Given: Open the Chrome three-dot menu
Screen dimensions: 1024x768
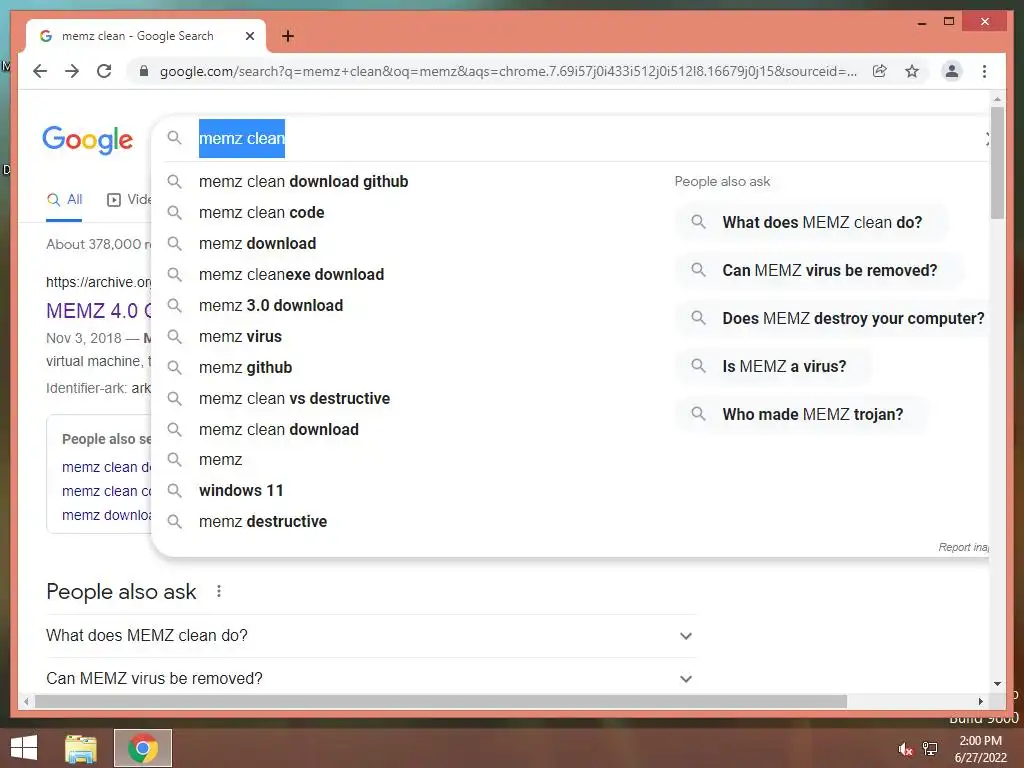Looking at the screenshot, I should click(984, 71).
